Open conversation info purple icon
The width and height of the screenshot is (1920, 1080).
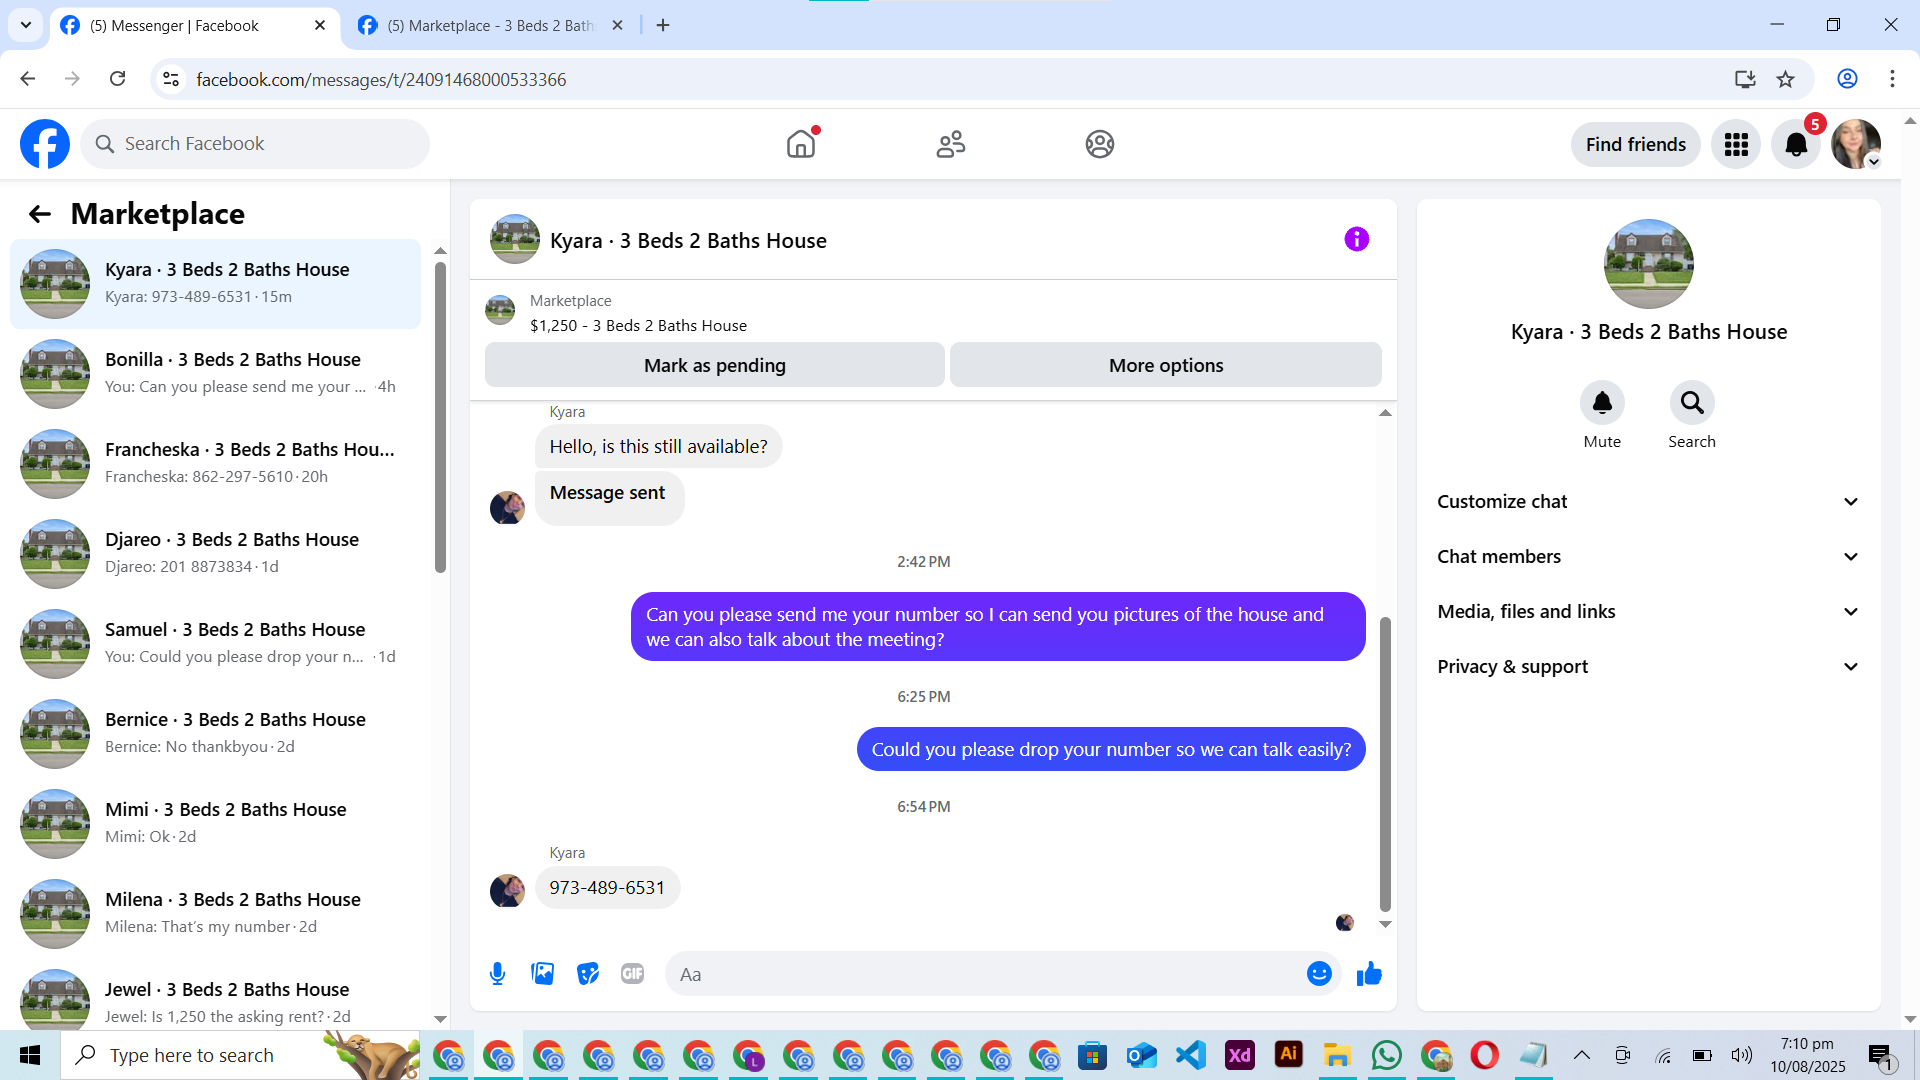click(x=1356, y=239)
